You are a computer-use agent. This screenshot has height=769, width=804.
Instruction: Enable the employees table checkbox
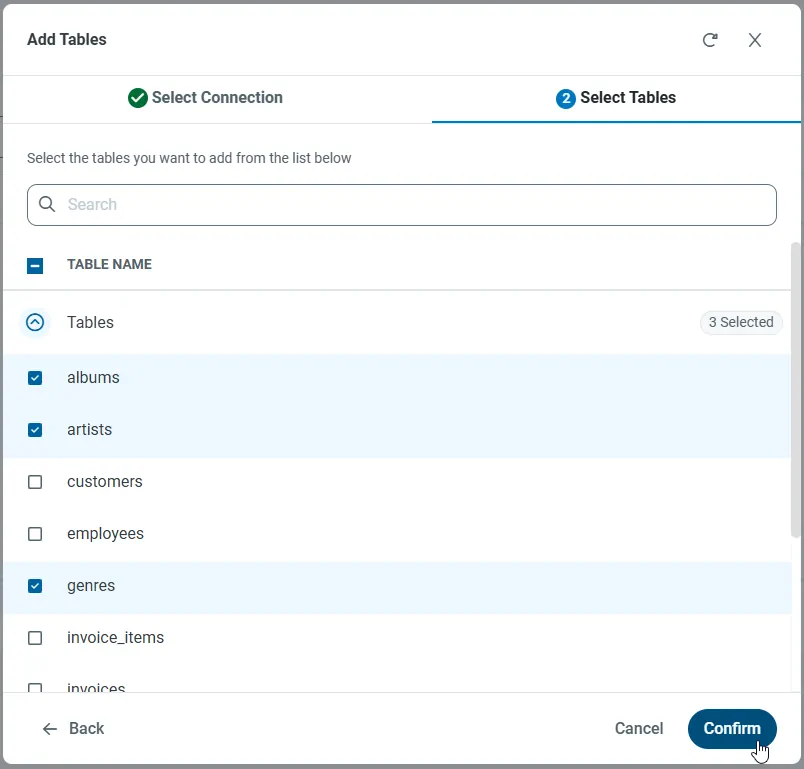(35, 534)
